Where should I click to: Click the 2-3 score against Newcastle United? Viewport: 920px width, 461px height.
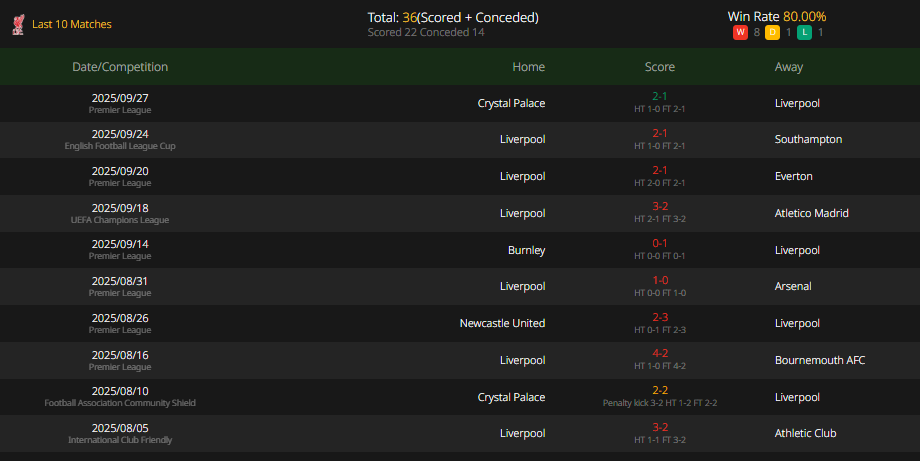(660, 317)
